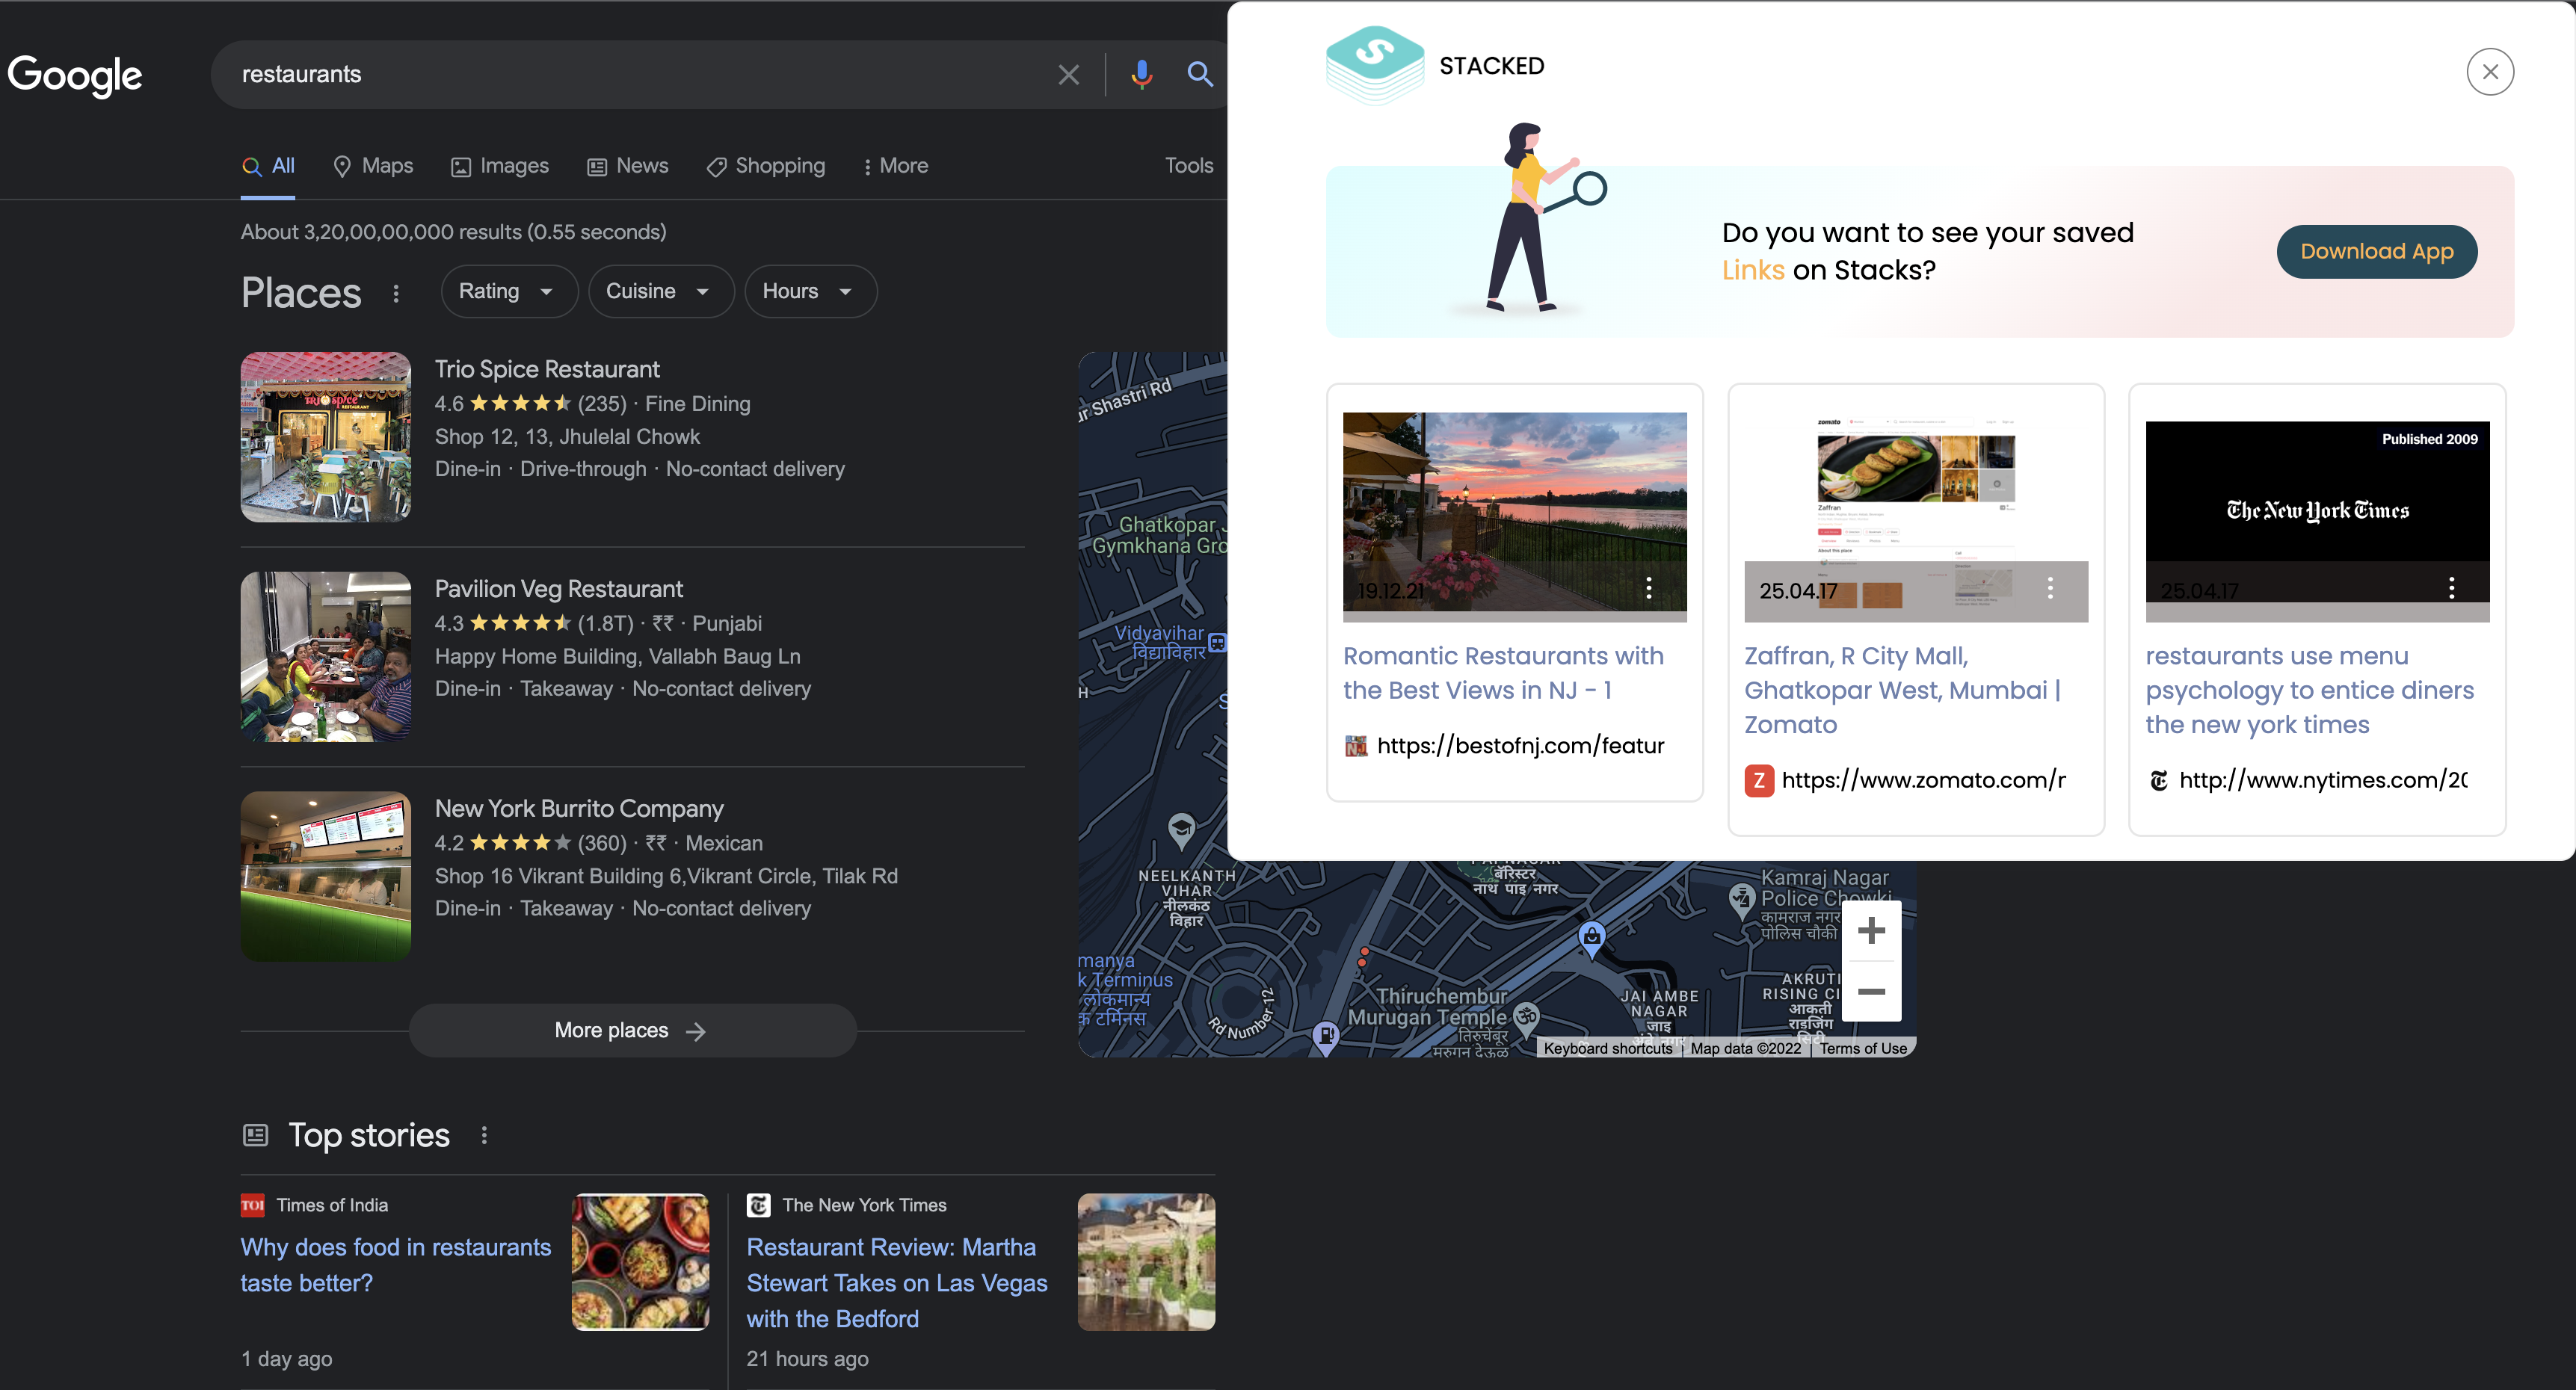Open the Tools options
2576x1390 pixels.
pyautogui.click(x=1188, y=166)
